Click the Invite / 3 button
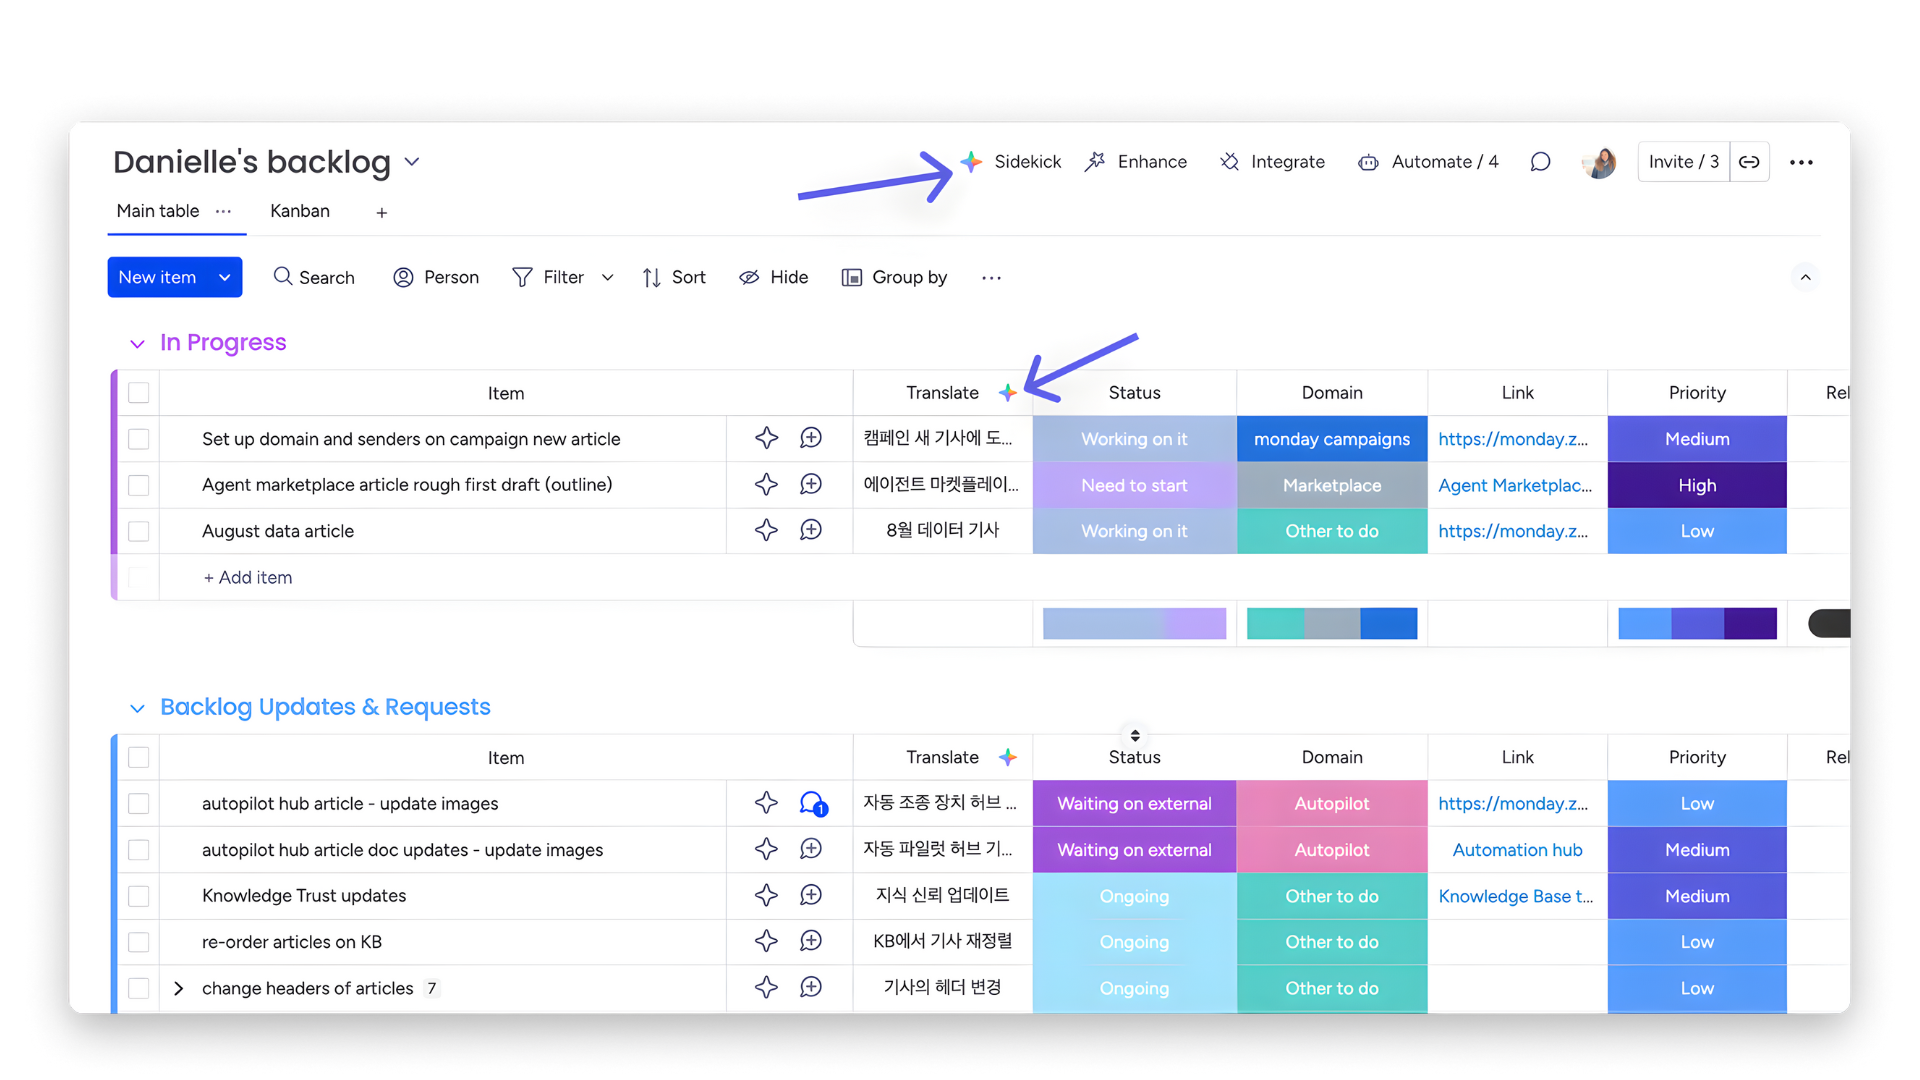This screenshot has height=1080, width=1920. (1683, 162)
